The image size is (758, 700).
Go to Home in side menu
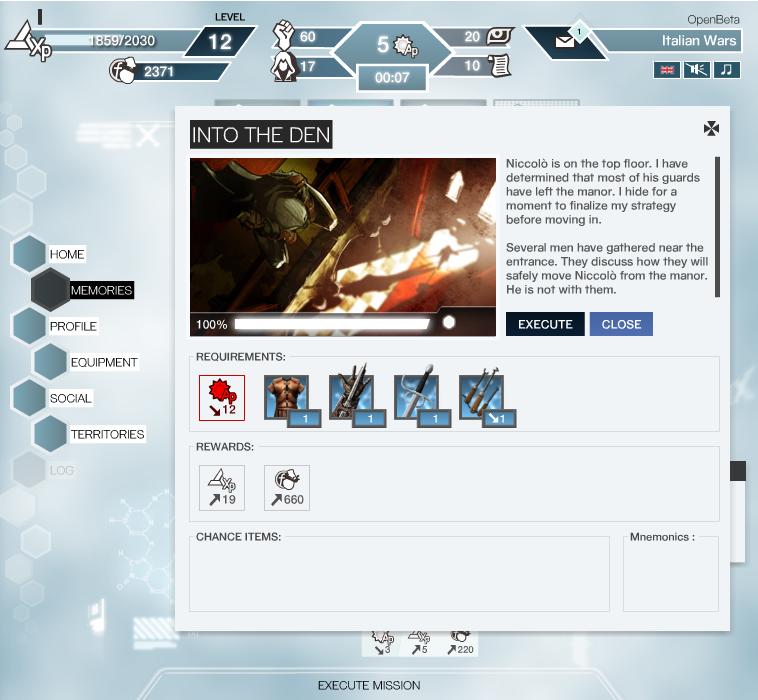tap(67, 254)
